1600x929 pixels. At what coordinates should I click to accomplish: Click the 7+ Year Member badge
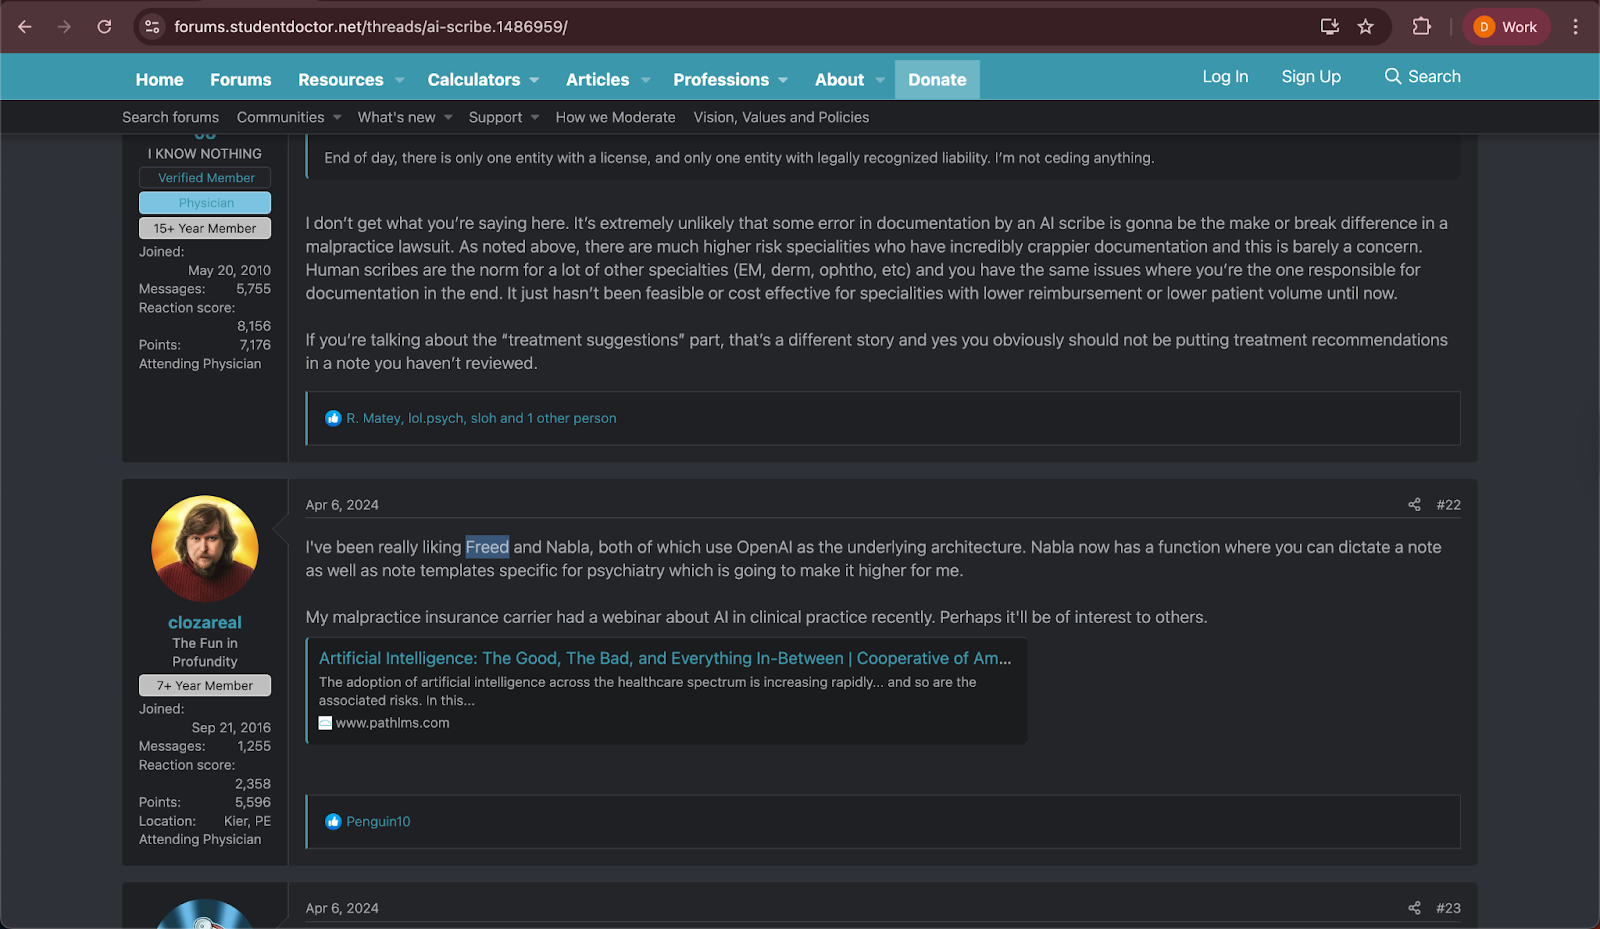[205, 686]
